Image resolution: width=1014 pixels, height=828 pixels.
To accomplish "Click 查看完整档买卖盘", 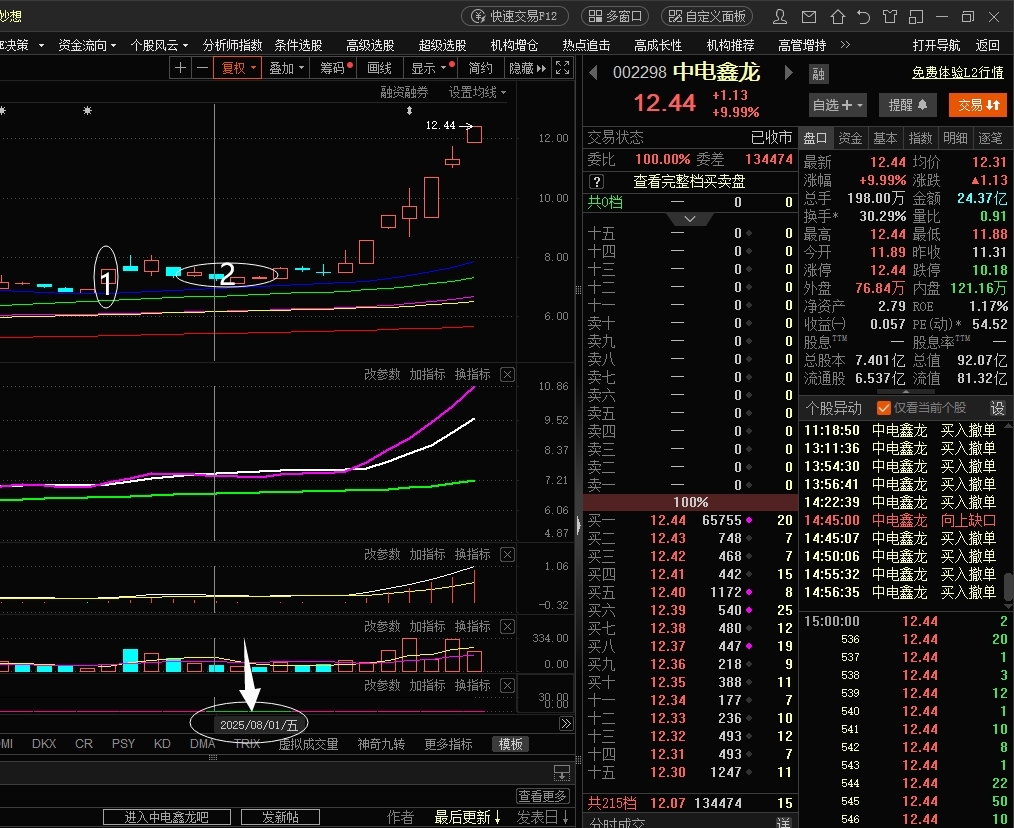I will point(689,182).
